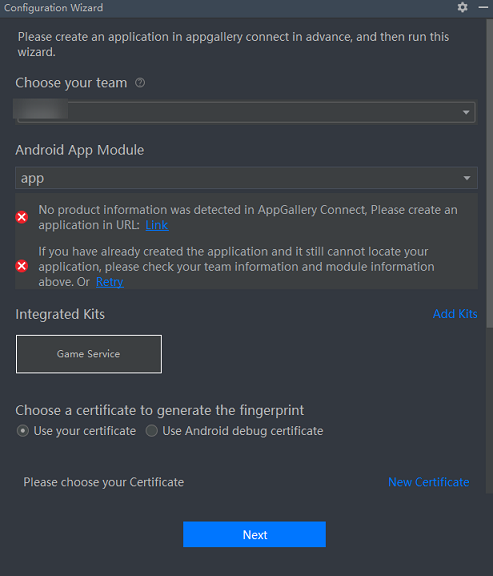Click the Next button
Image resolution: width=493 pixels, height=576 pixels.
point(254,534)
